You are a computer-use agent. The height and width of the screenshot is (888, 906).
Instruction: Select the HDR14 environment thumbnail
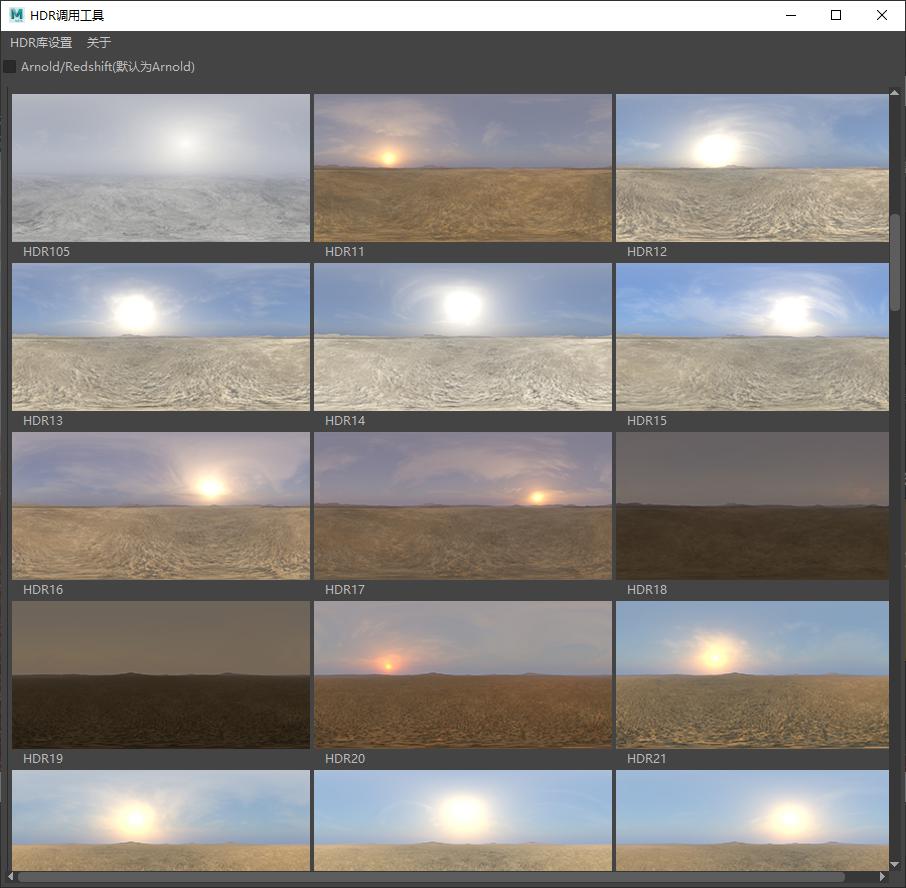(462, 337)
